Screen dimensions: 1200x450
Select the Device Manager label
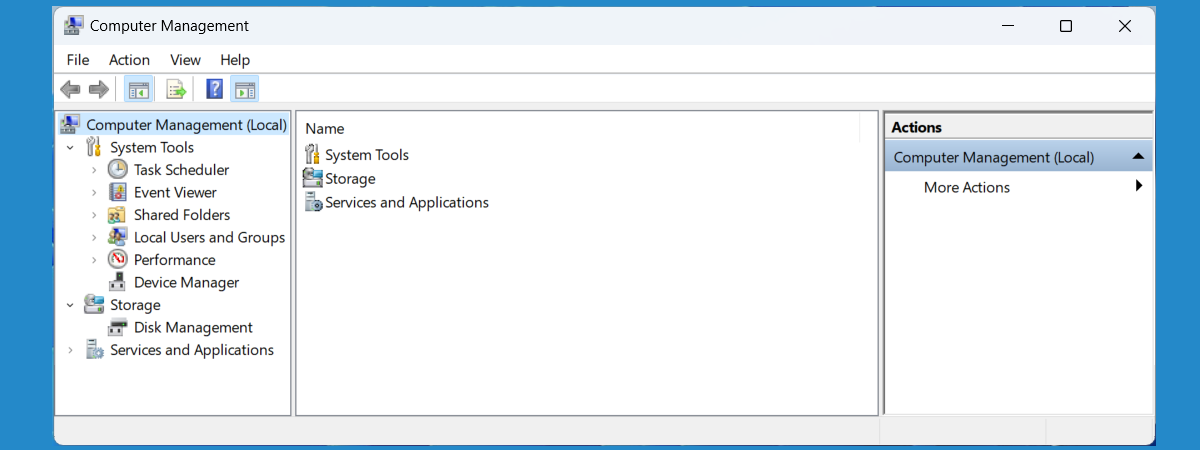point(187,282)
